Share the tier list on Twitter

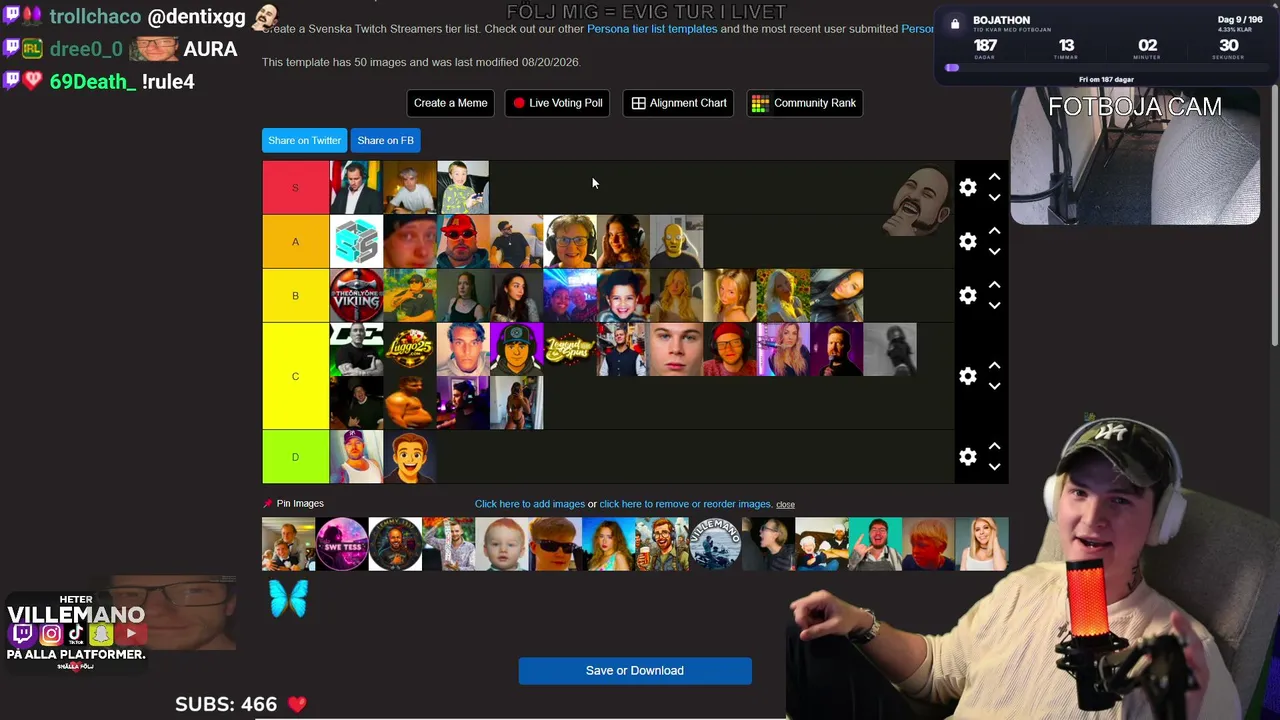304,140
